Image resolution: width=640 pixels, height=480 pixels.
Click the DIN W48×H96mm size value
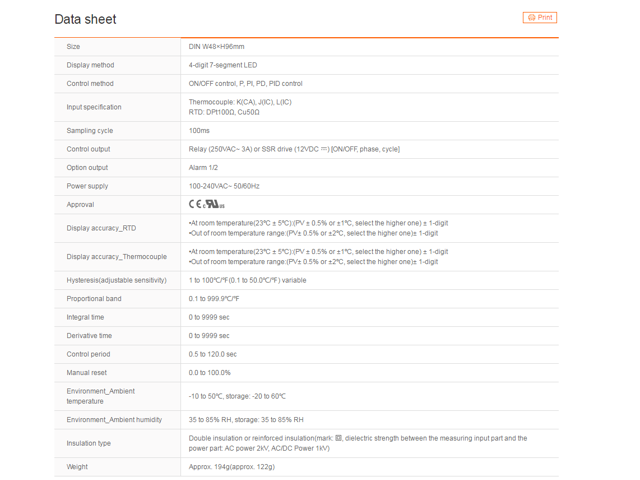(x=216, y=47)
